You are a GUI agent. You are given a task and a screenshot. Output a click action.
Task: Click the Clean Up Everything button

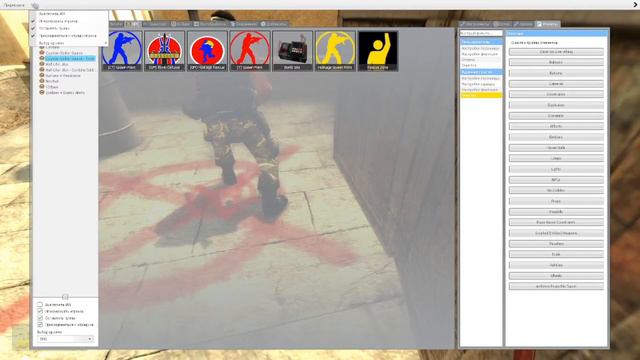(556, 52)
